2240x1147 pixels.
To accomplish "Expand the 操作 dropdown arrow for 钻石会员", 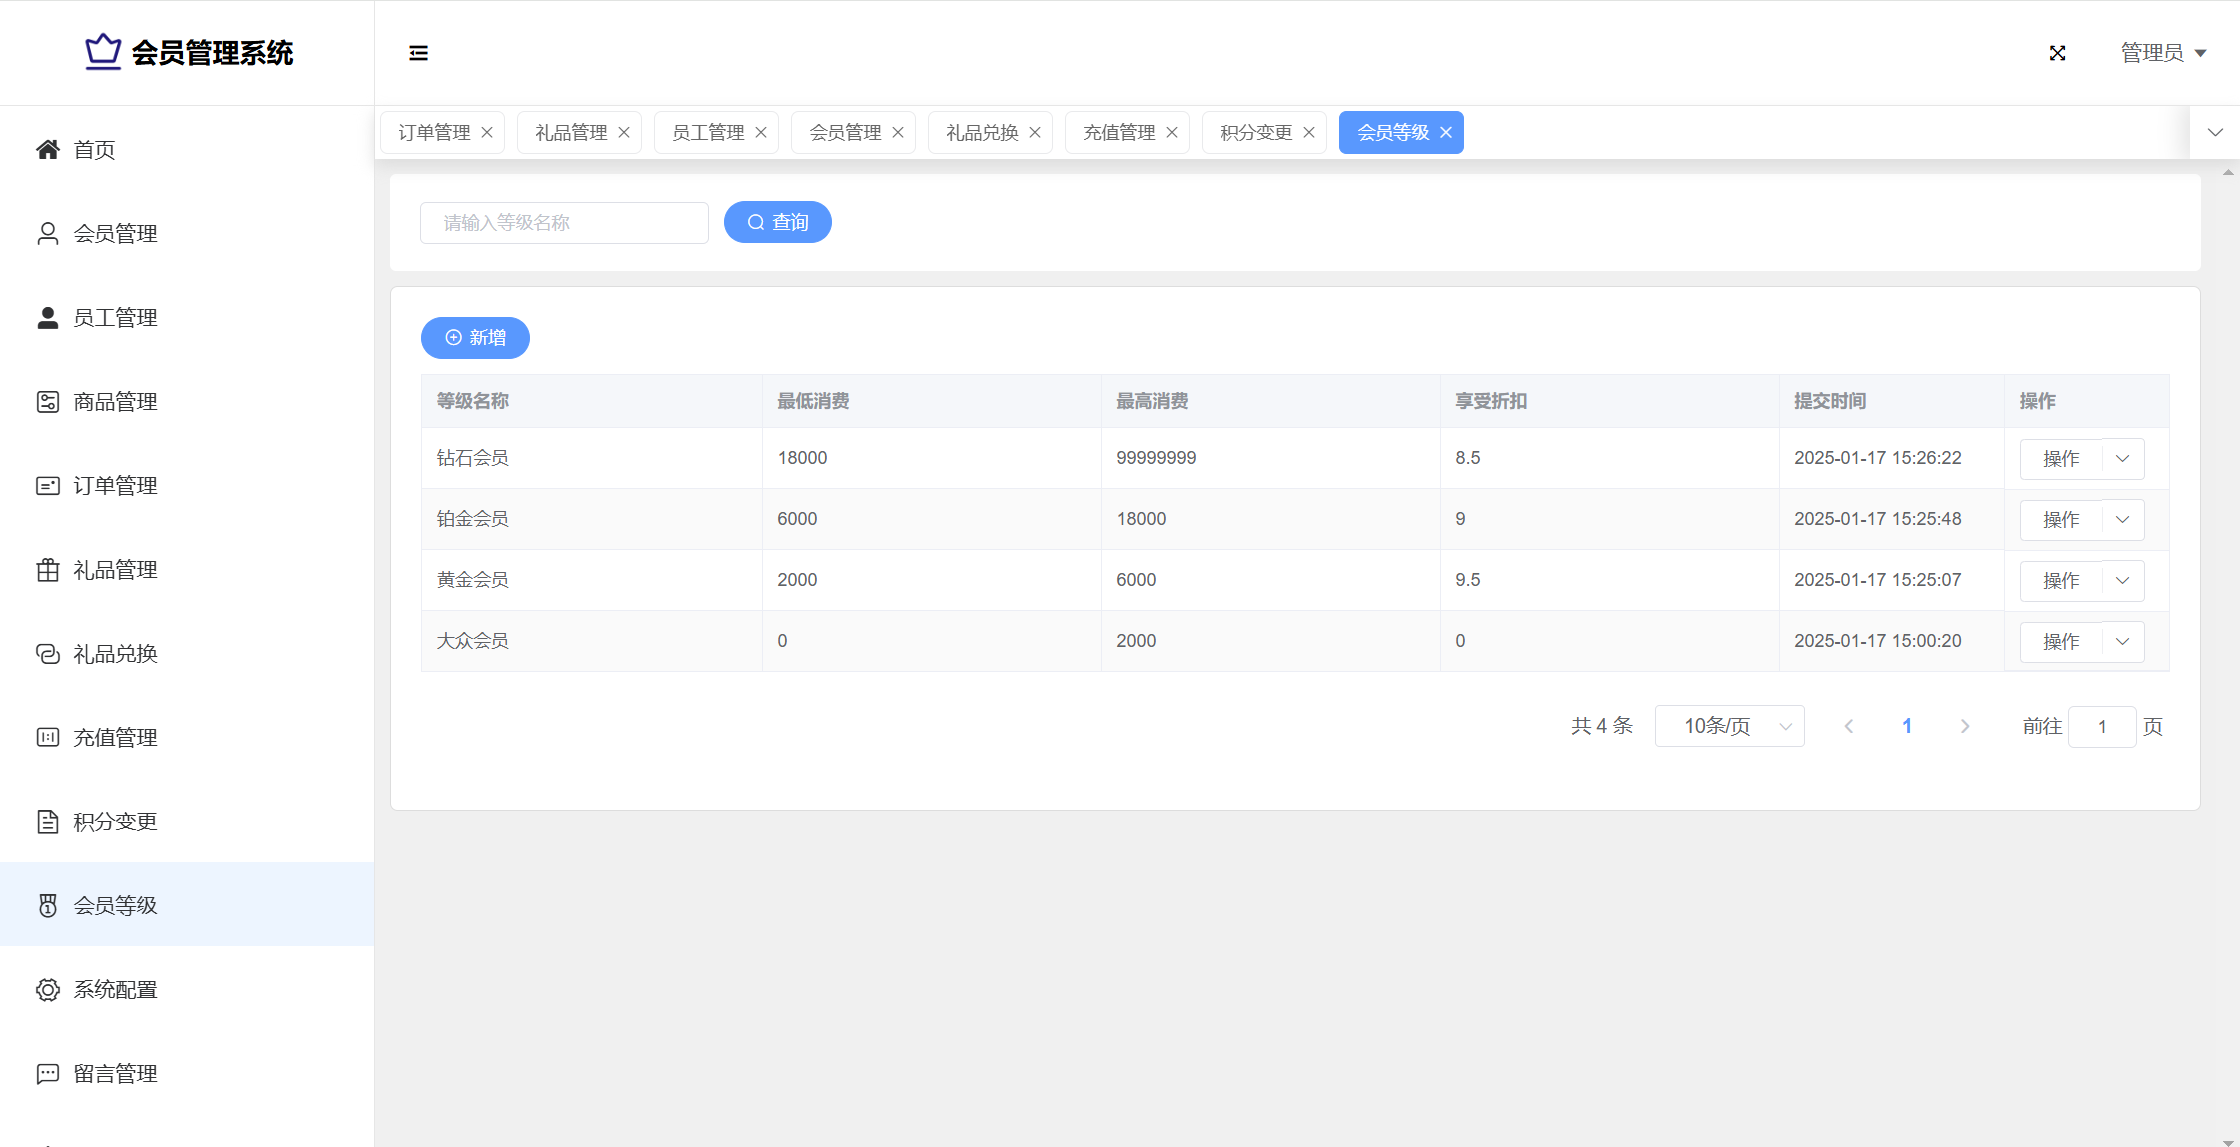I will (2122, 459).
